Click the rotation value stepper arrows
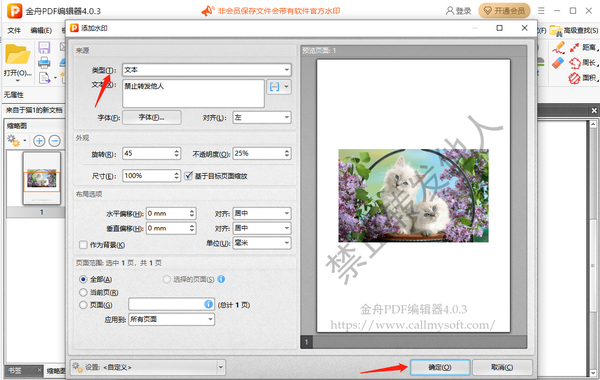The width and height of the screenshot is (600, 380). pos(176,153)
